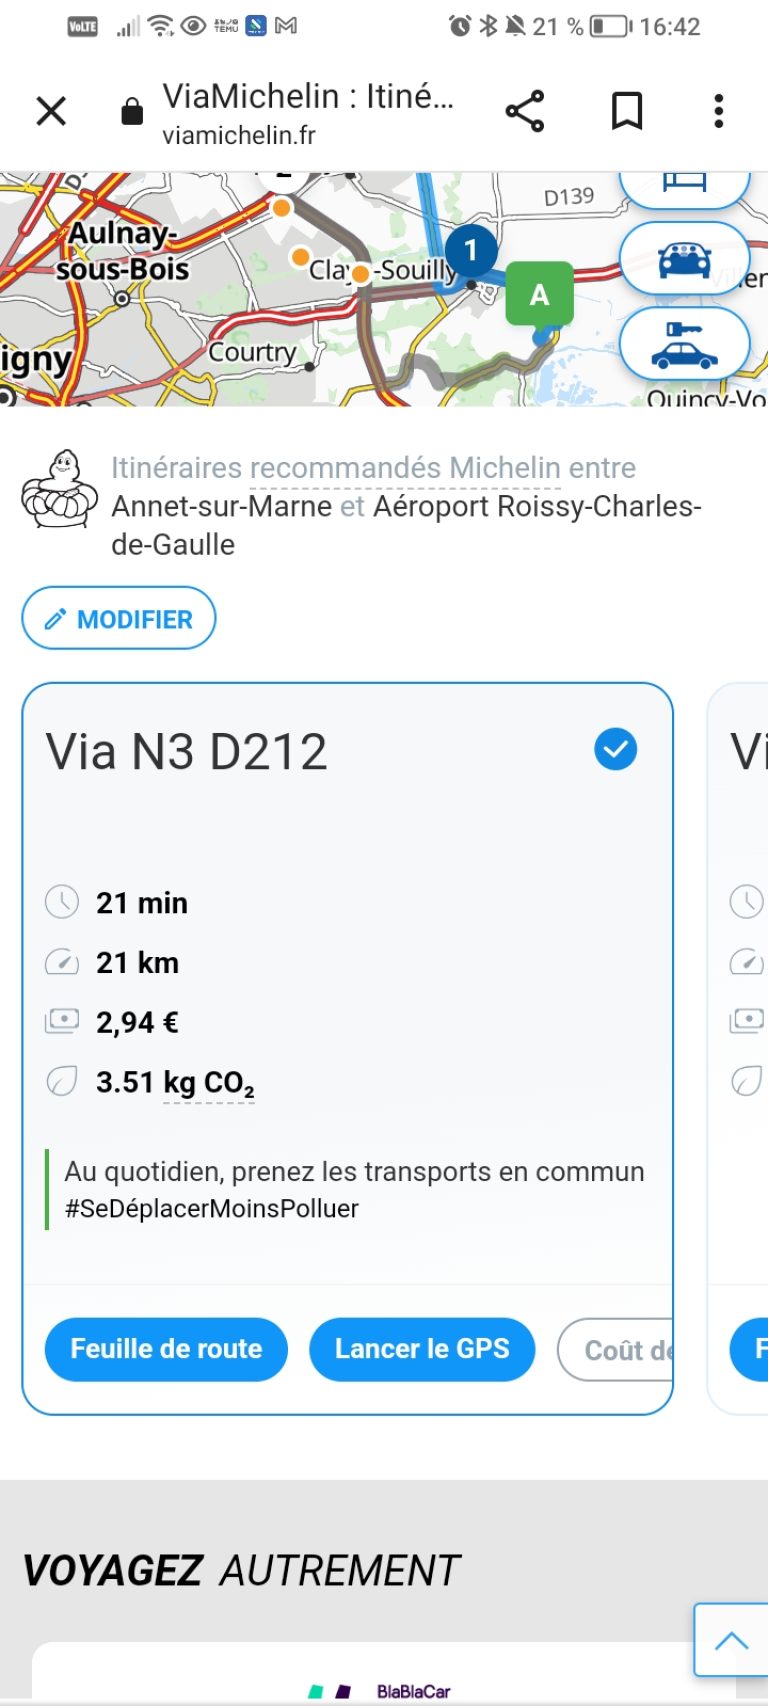The width and height of the screenshot is (768, 1706).
Task: Open the three-dot browser menu
Action: (718, 111)
